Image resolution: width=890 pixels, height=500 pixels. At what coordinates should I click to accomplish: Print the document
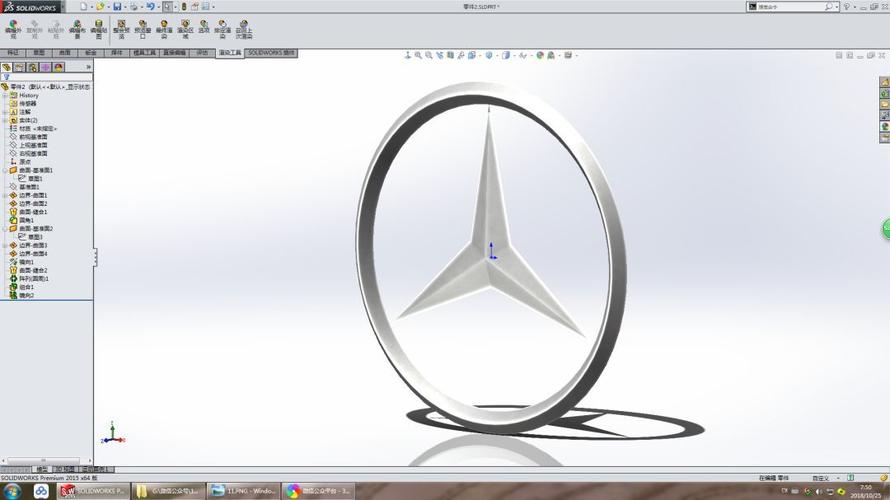coord(134,7)
